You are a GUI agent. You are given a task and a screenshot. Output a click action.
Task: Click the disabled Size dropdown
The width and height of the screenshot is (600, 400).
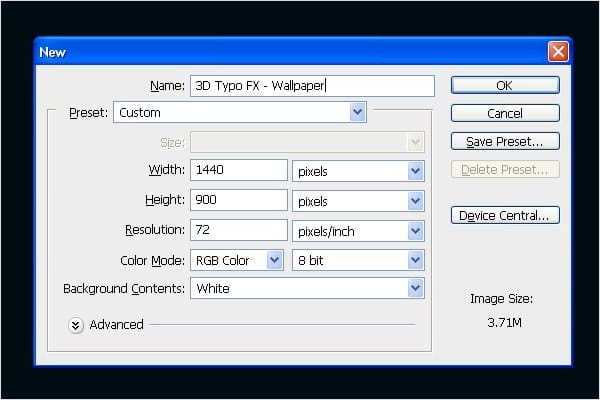click(308, 143)
